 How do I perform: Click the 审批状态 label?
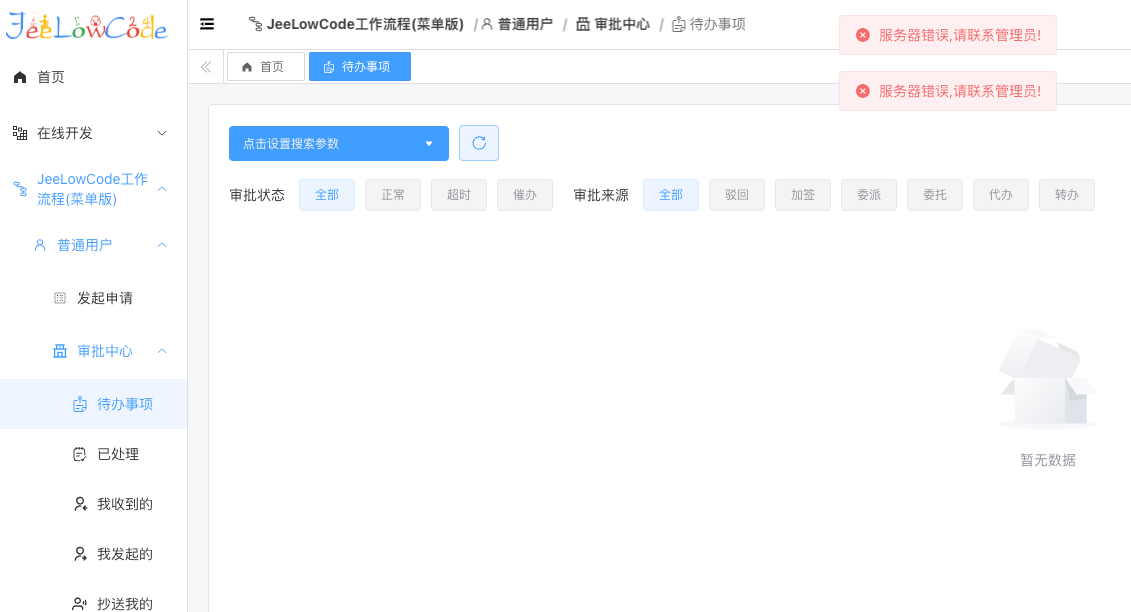[257, 196]
